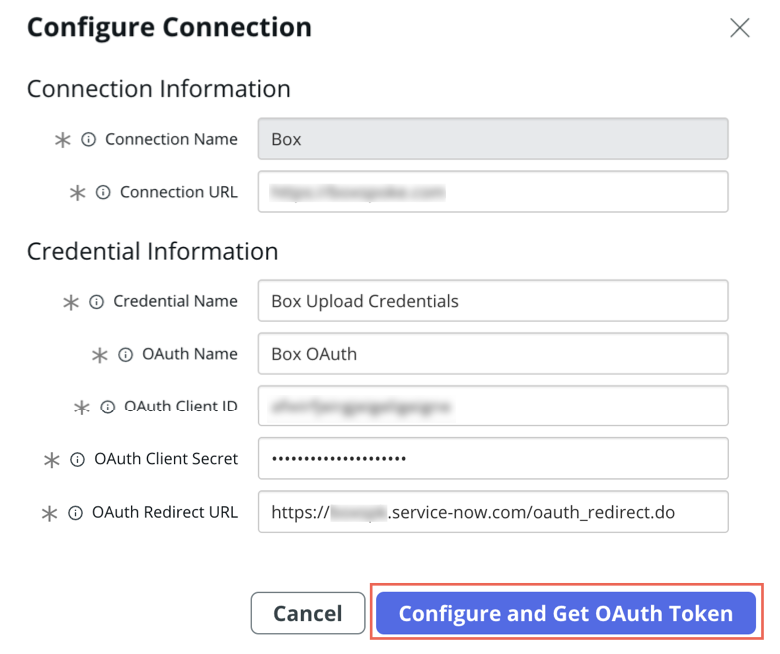
Task: Click the Connection Name label
Action: click(x=171, y=139)
